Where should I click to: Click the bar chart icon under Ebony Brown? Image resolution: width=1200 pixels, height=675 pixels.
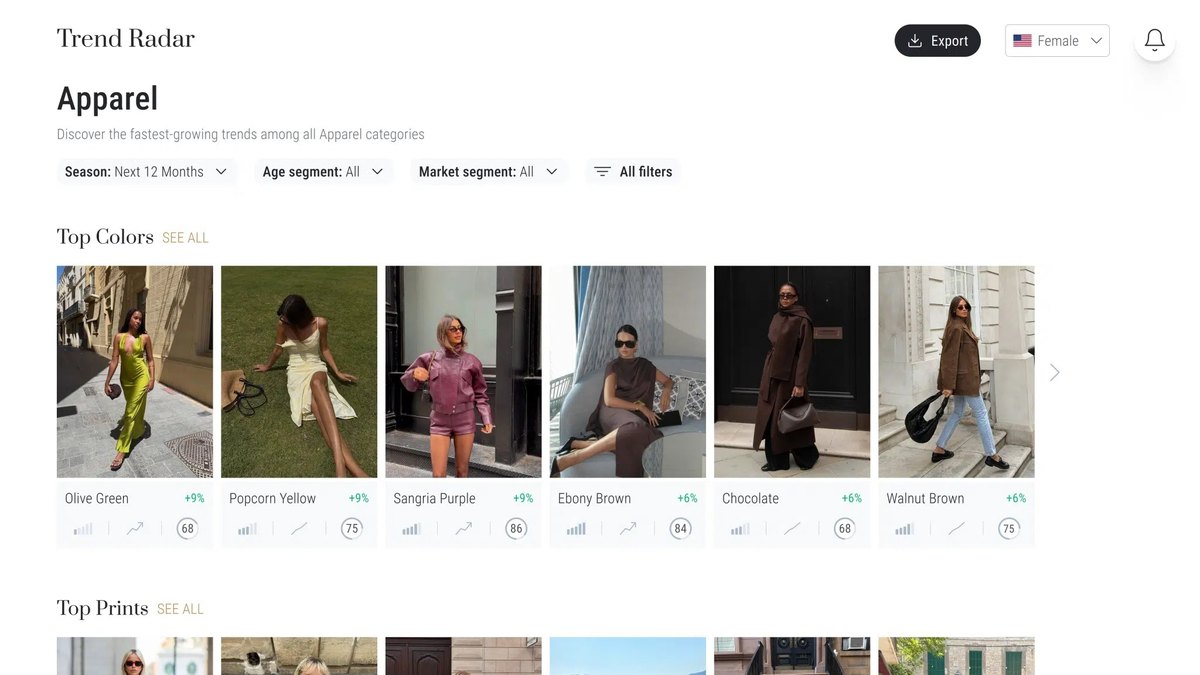coord(576,529)
